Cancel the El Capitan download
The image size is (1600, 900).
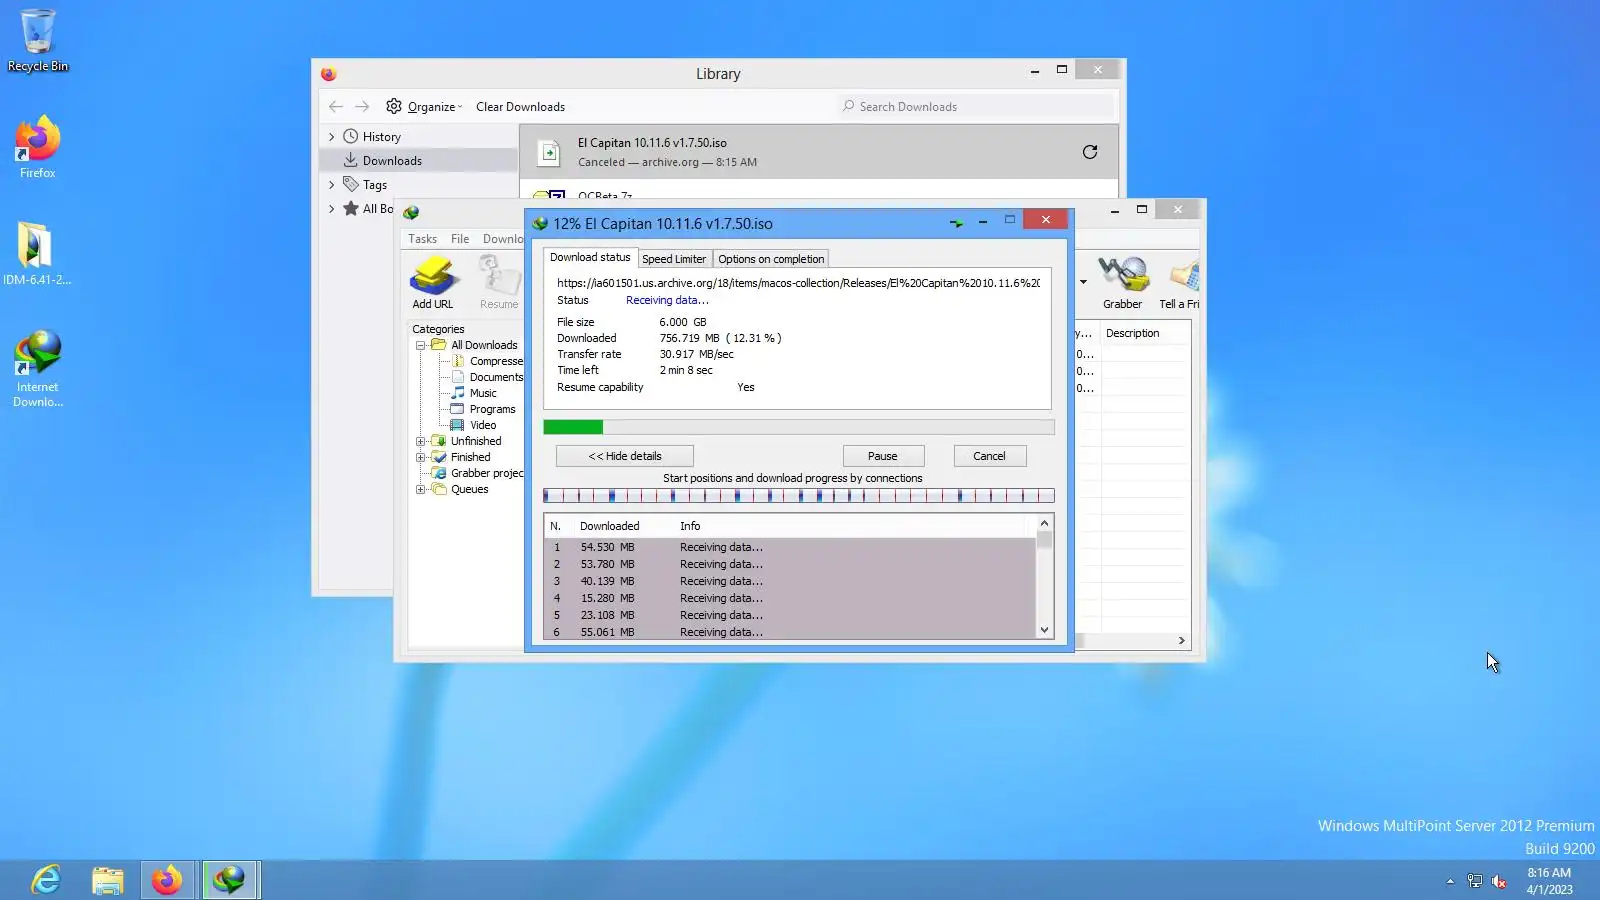click(990, 456)
